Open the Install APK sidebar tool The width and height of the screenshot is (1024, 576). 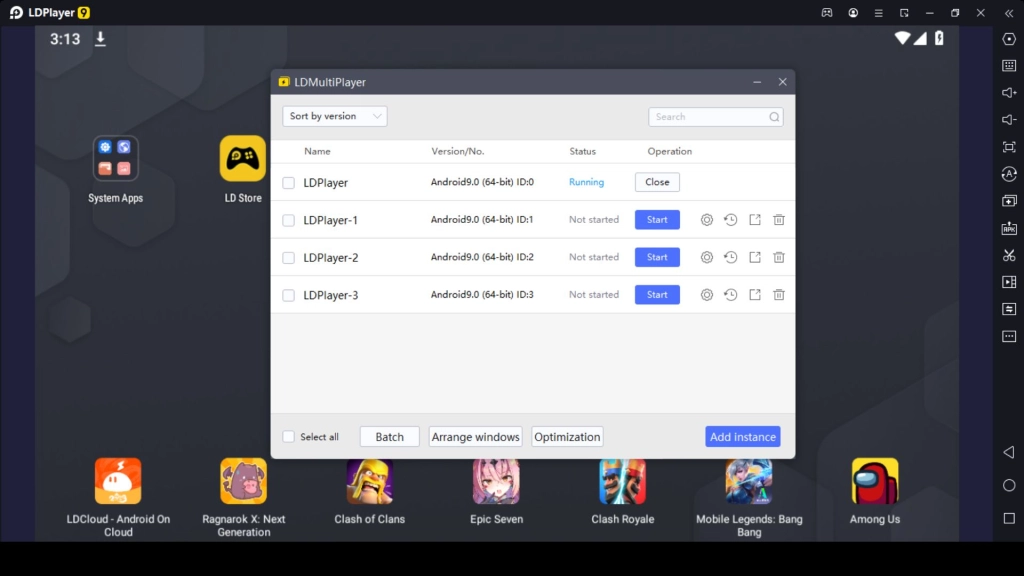click(x=1009, y=228)
